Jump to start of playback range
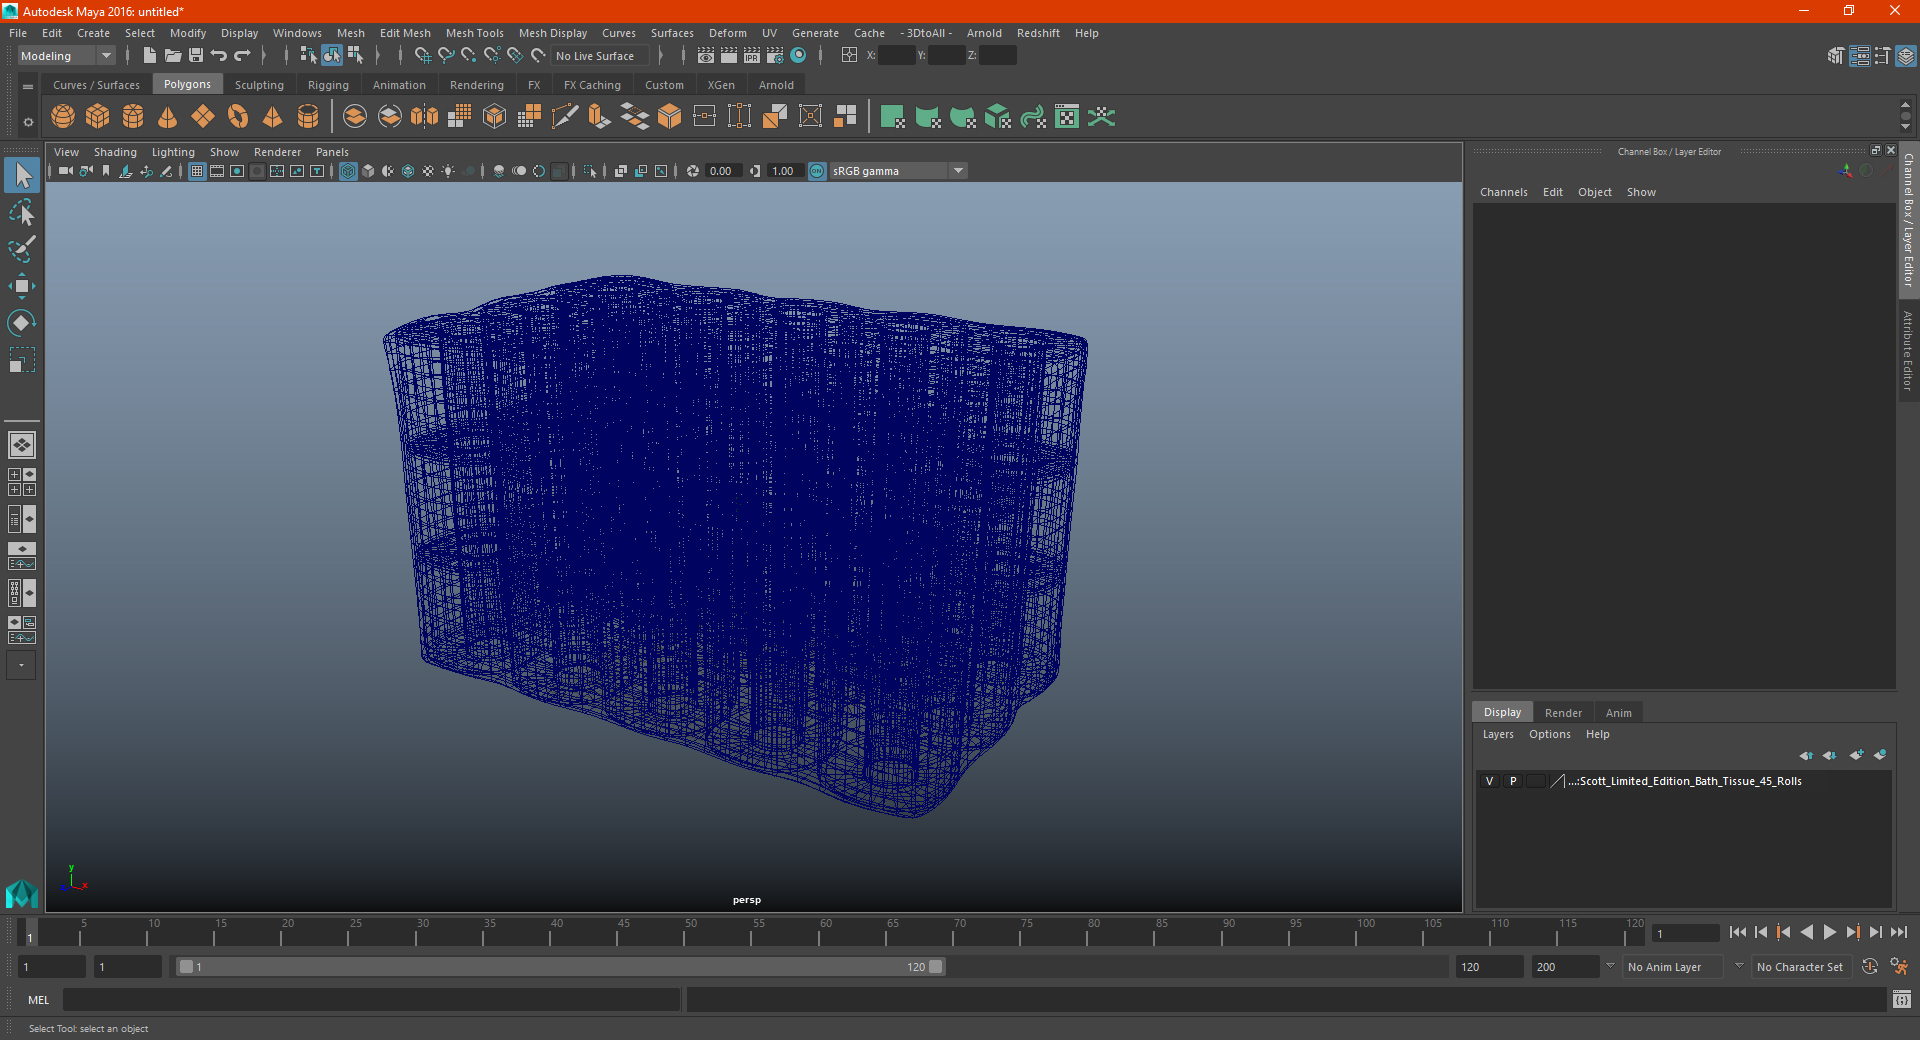The height and width of the screenshot is (1040, 1920). (x=1738, y=932)
